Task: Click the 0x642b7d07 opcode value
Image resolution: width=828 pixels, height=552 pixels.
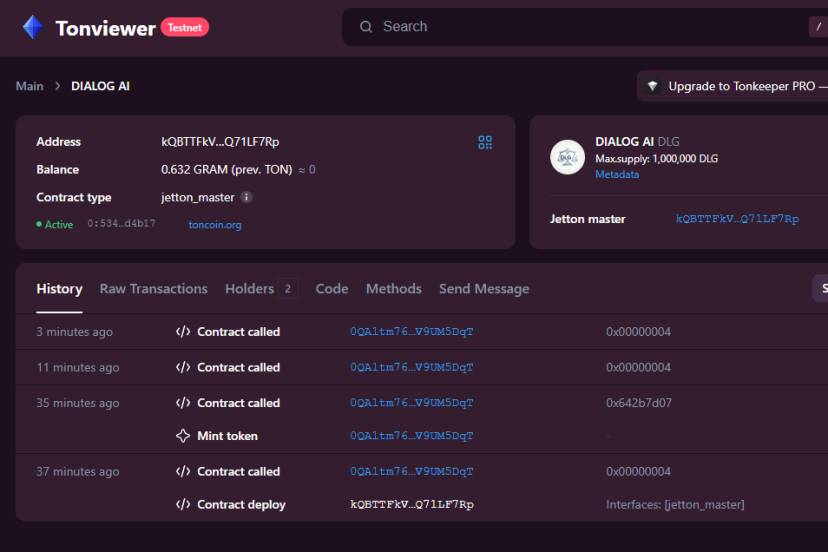Action: 639,403
